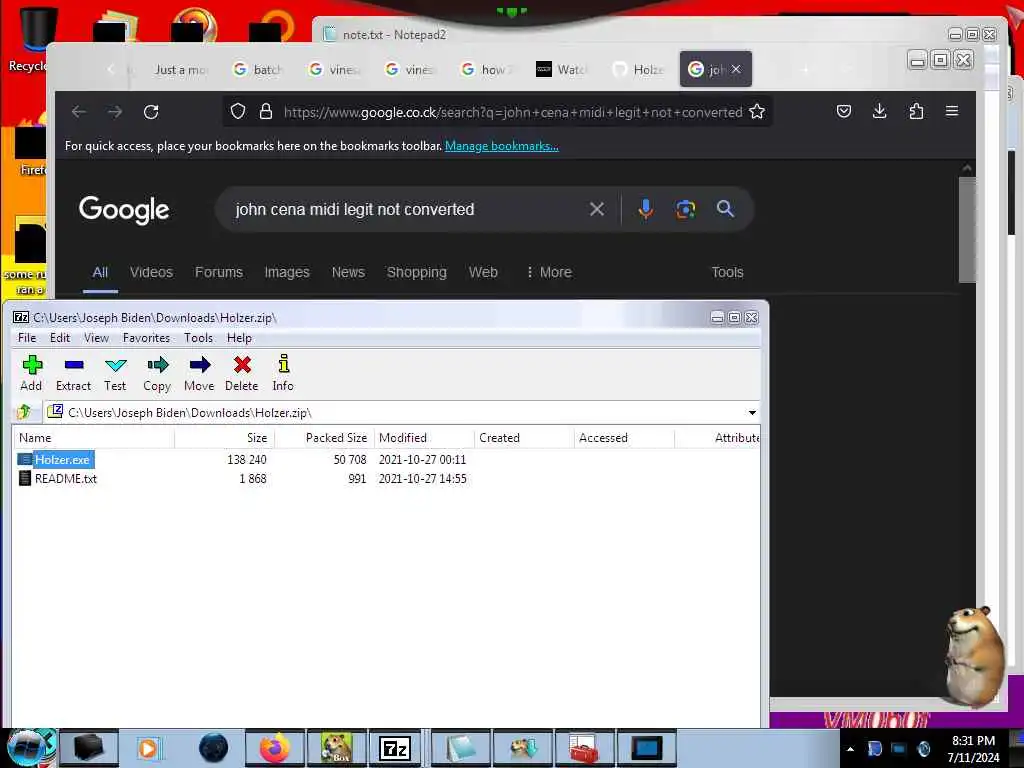Go forward in Firefox
The height and width of the screenshot is (768, 1024).
click(115, 112)
